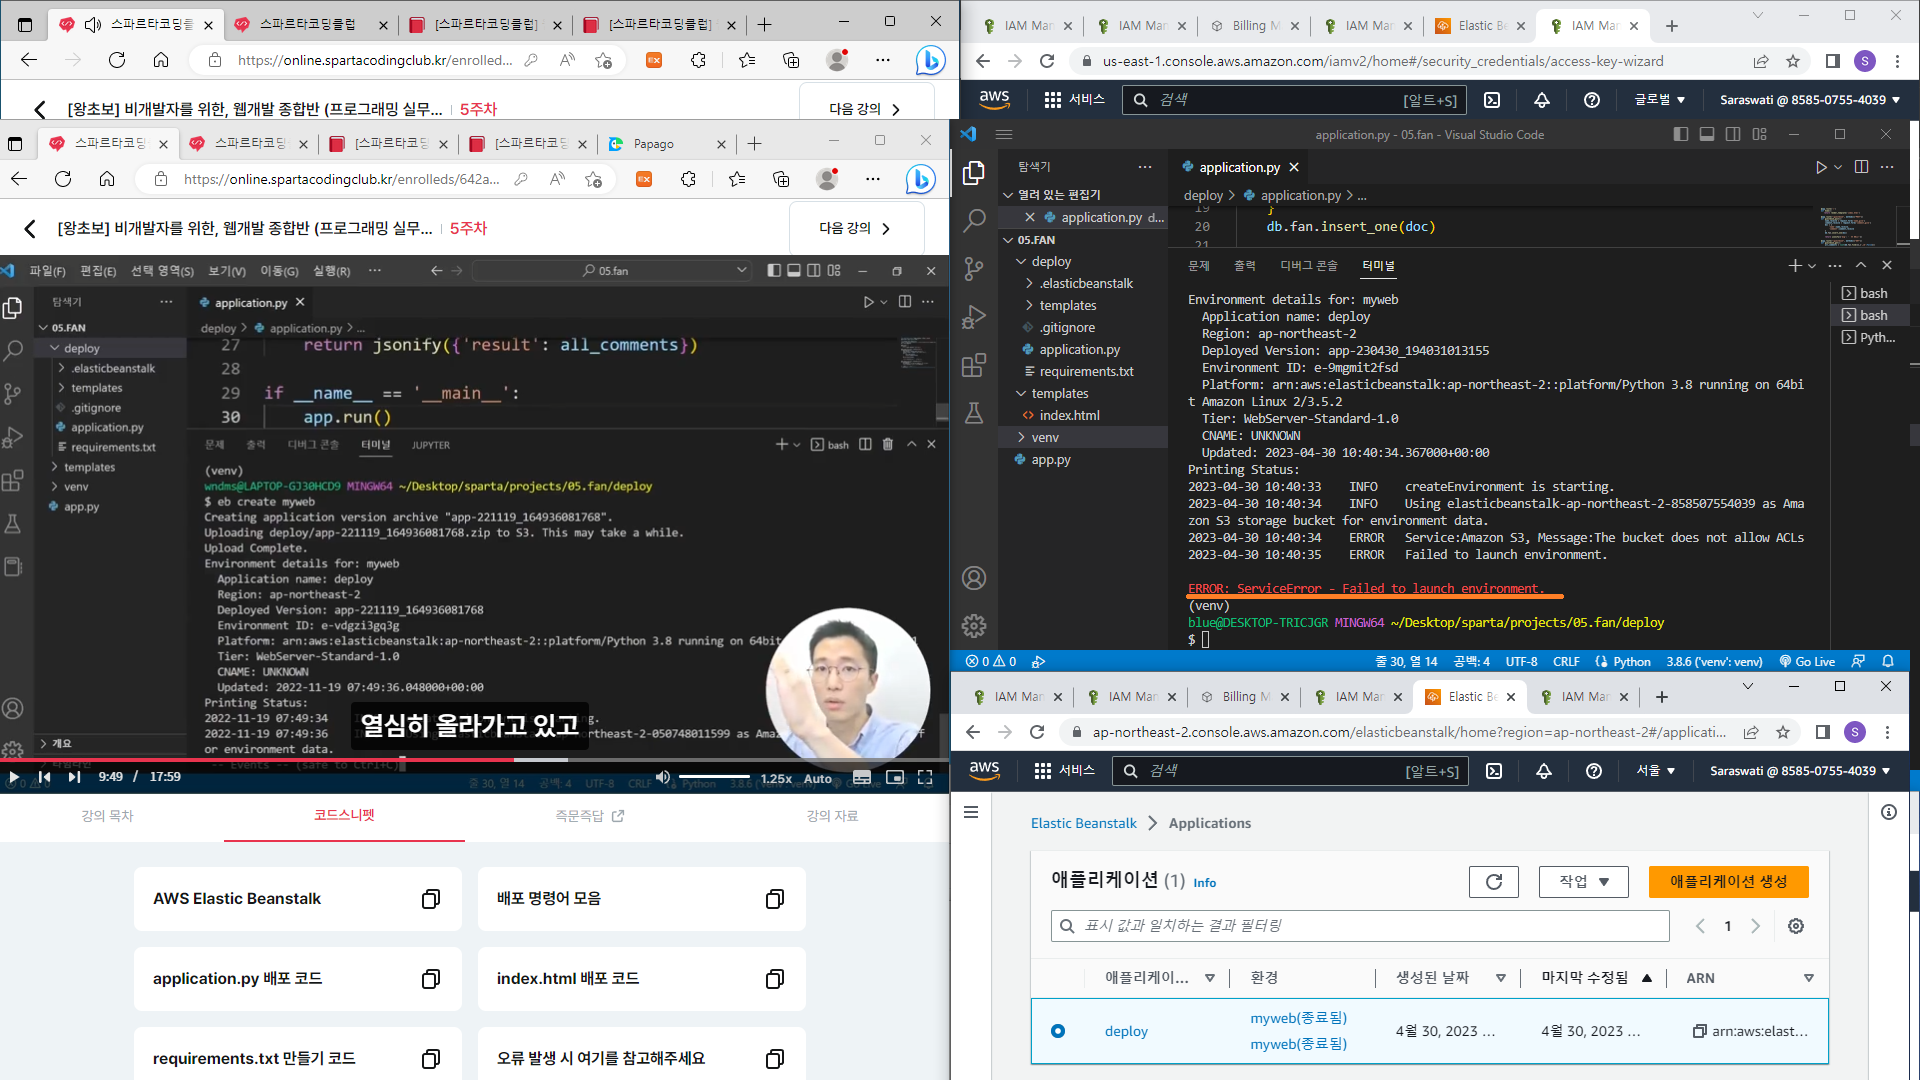Viewport: 1920px width, 1080px height.
Task: Go to 다음 강의 in front window
Action: (855, 228)
